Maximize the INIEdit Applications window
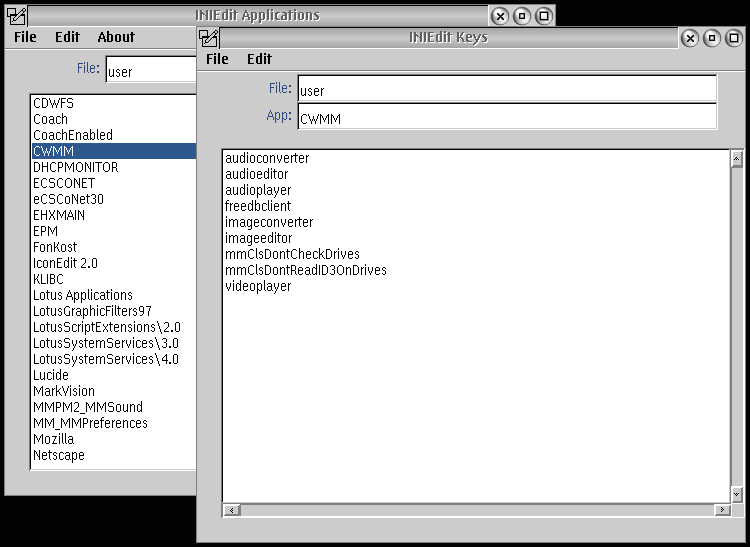Viewport: 750px width, 547px height. point(544,17)
